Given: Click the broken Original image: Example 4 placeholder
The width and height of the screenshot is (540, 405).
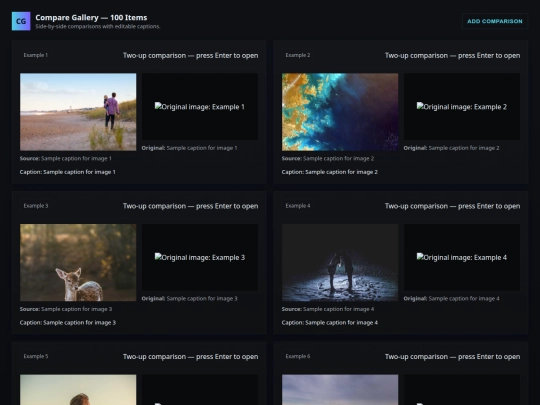Looking at the screenshot, I should pos(462,257).
